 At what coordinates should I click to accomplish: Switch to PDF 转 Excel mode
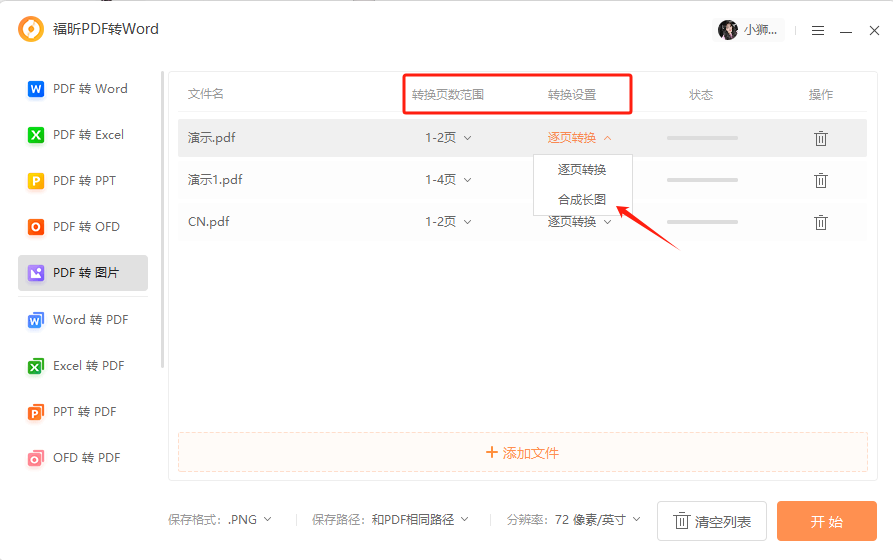point(83,135)
